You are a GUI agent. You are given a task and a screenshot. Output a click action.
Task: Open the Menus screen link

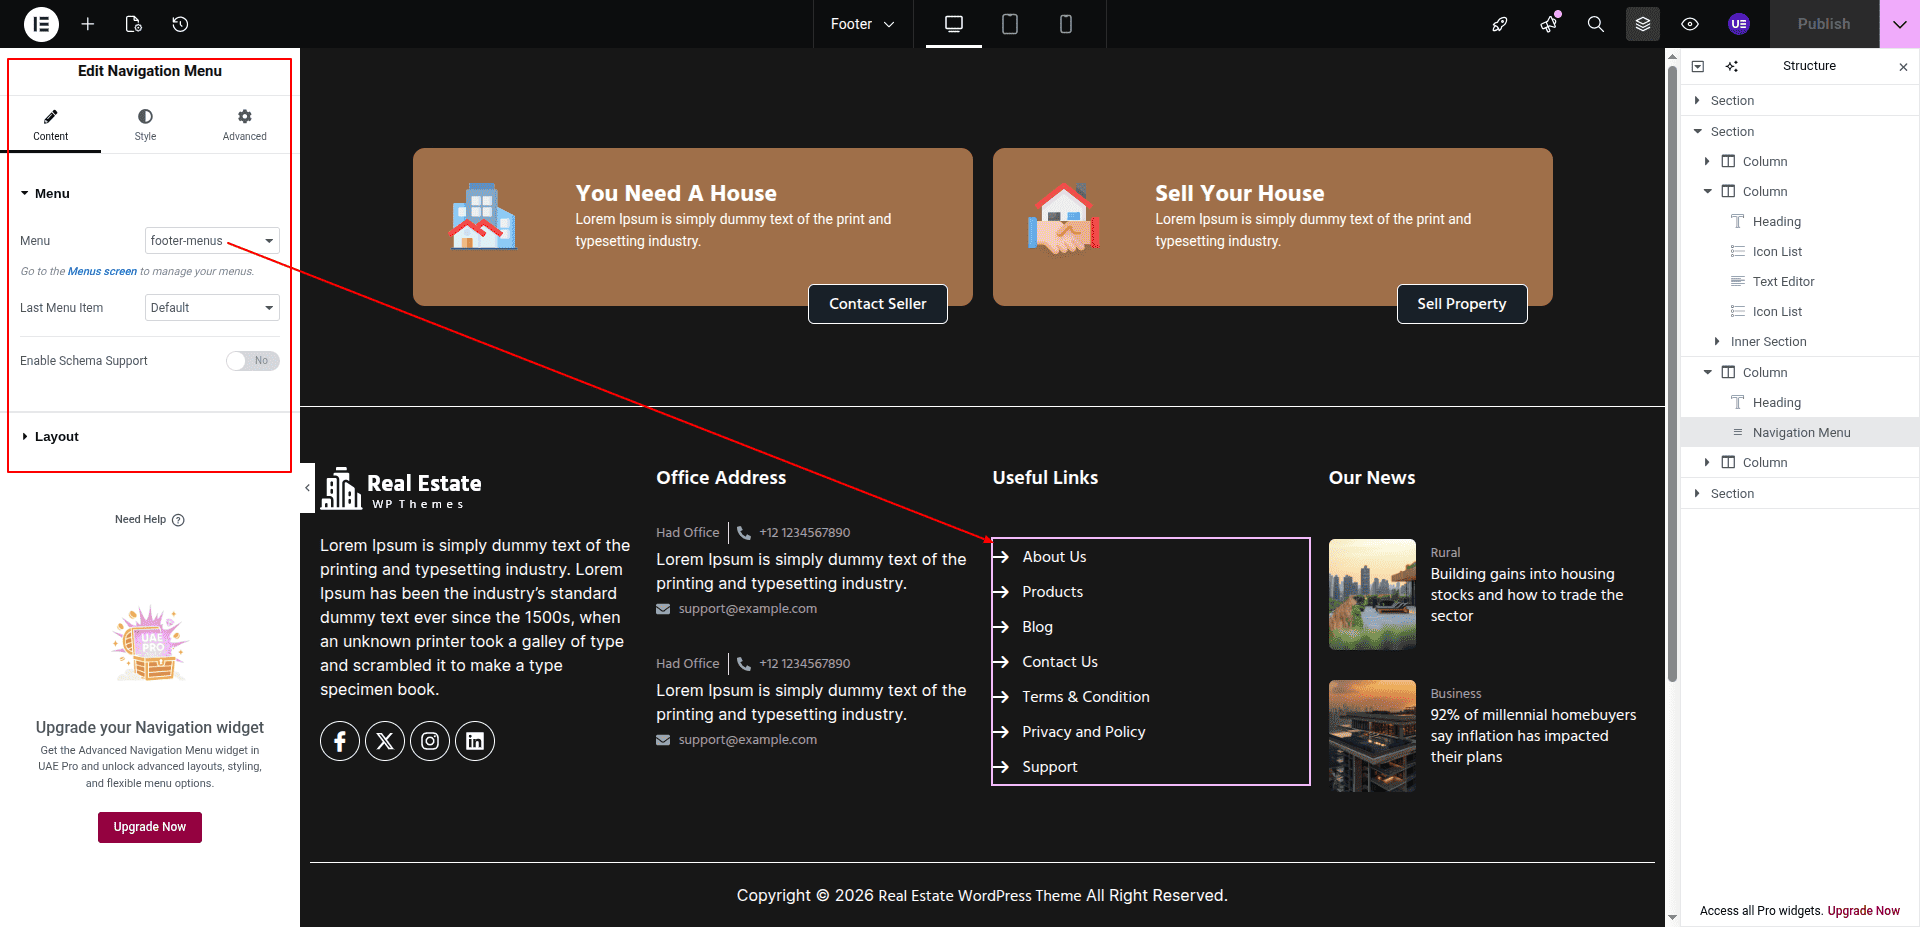pos(102,272)
